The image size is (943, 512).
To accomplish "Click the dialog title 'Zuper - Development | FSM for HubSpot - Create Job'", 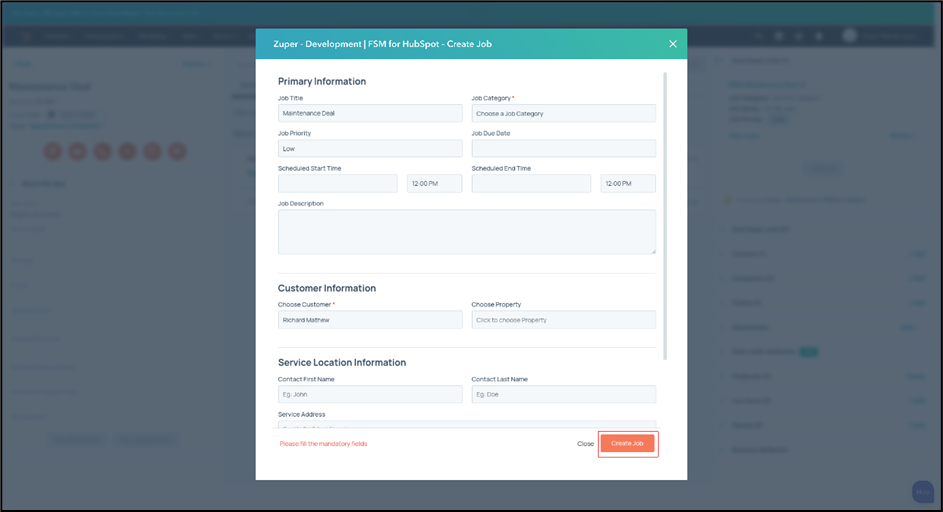I will (382, 44).
